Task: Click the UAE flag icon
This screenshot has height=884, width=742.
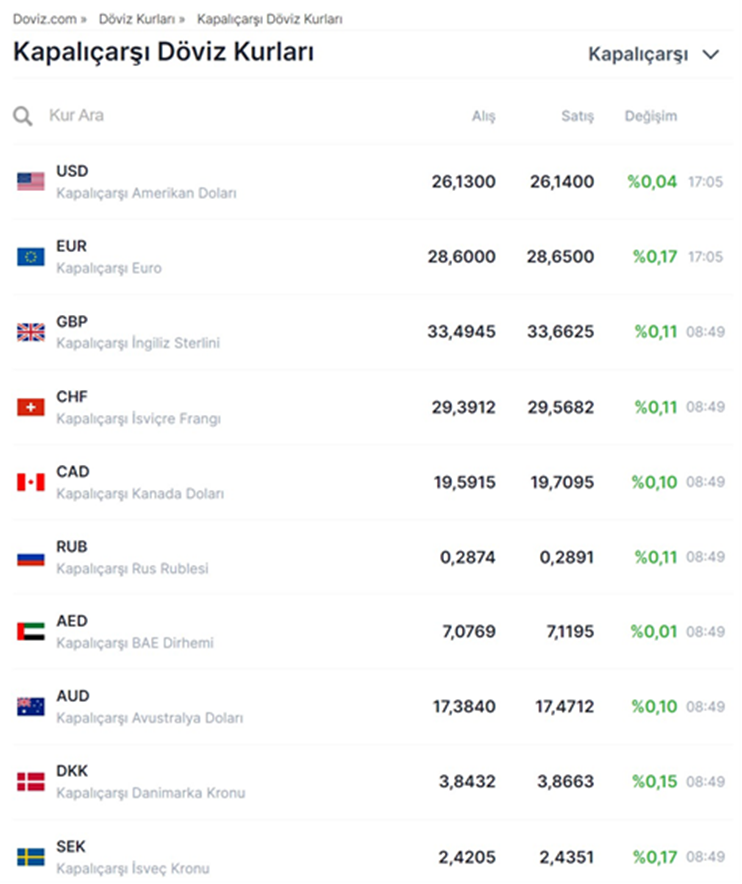Action: click(31, 632)
